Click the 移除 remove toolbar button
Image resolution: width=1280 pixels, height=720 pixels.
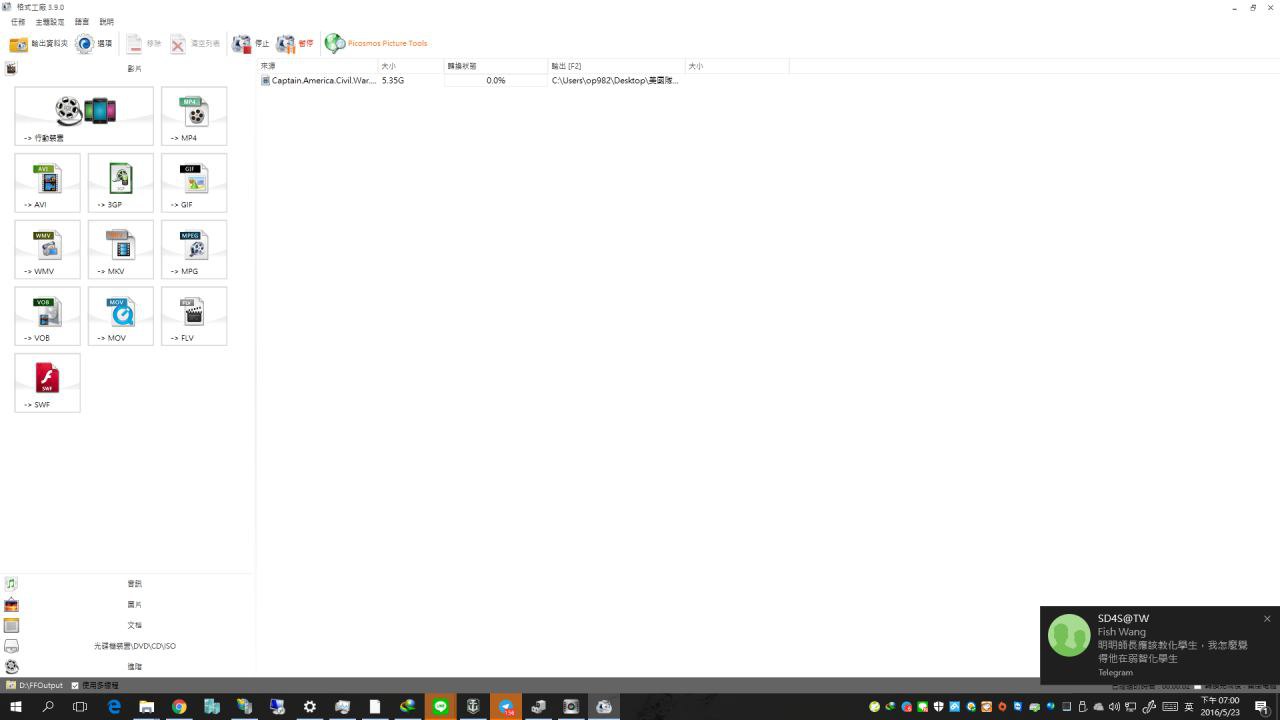144,44
